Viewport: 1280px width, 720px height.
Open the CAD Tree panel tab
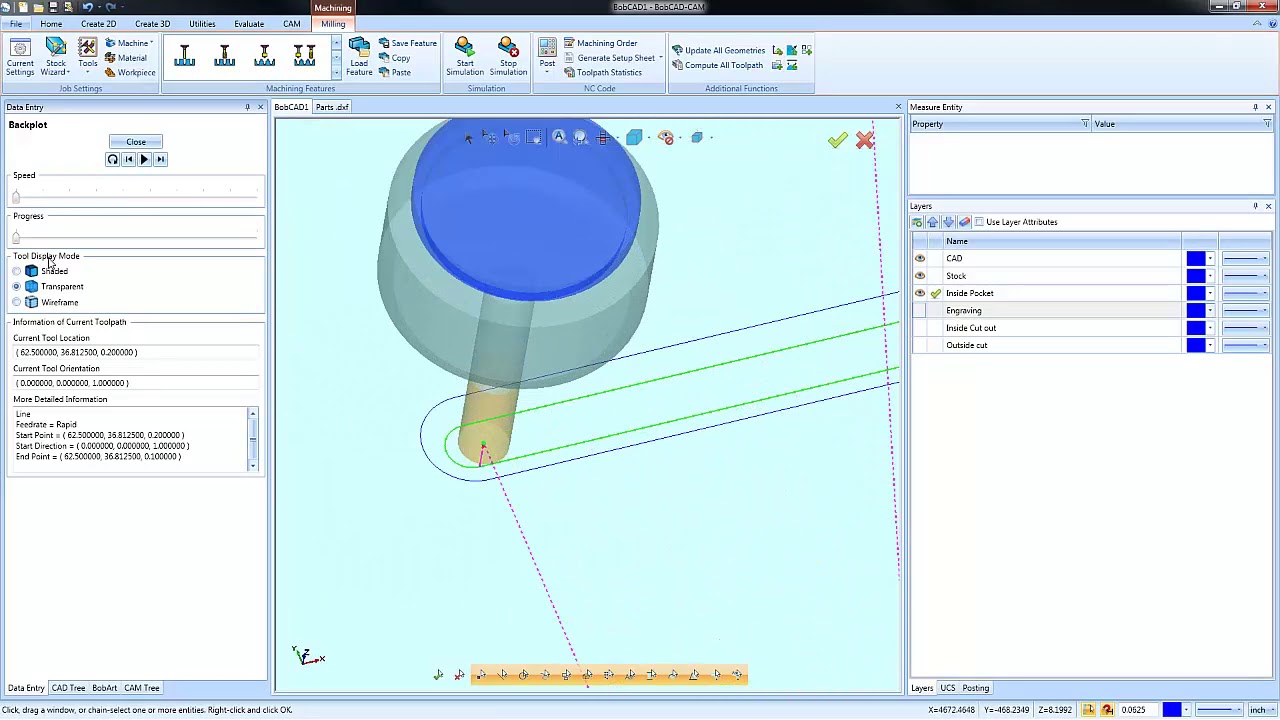(69, 688)
